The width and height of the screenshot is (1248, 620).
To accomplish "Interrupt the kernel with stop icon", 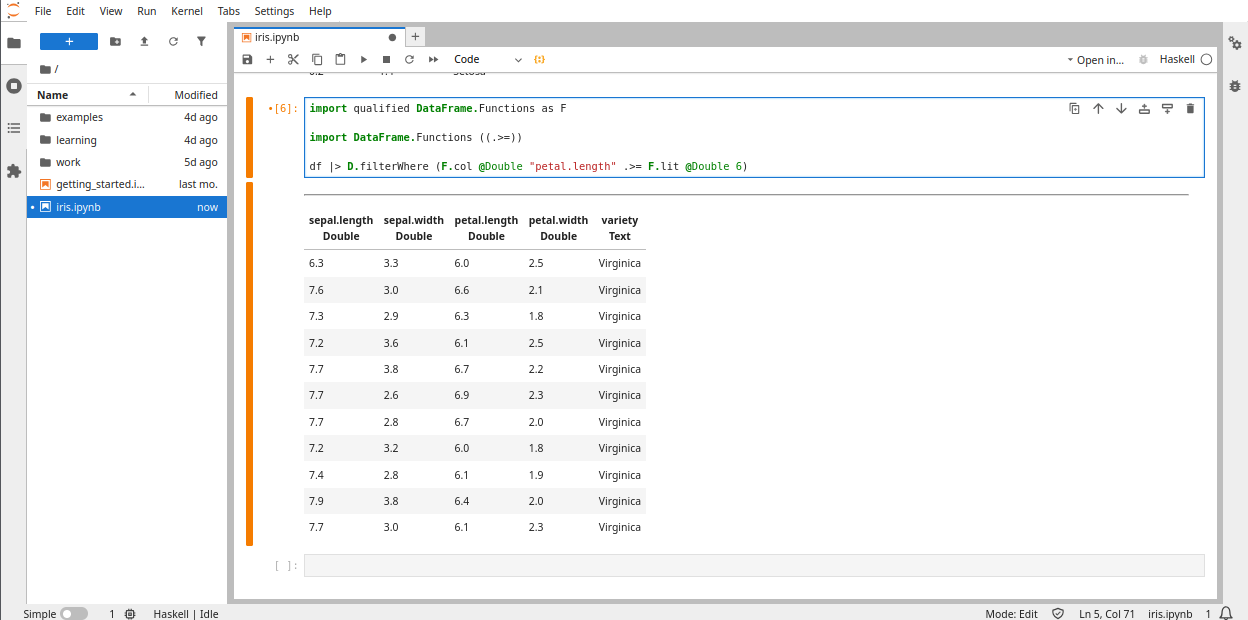I will 386,60.
